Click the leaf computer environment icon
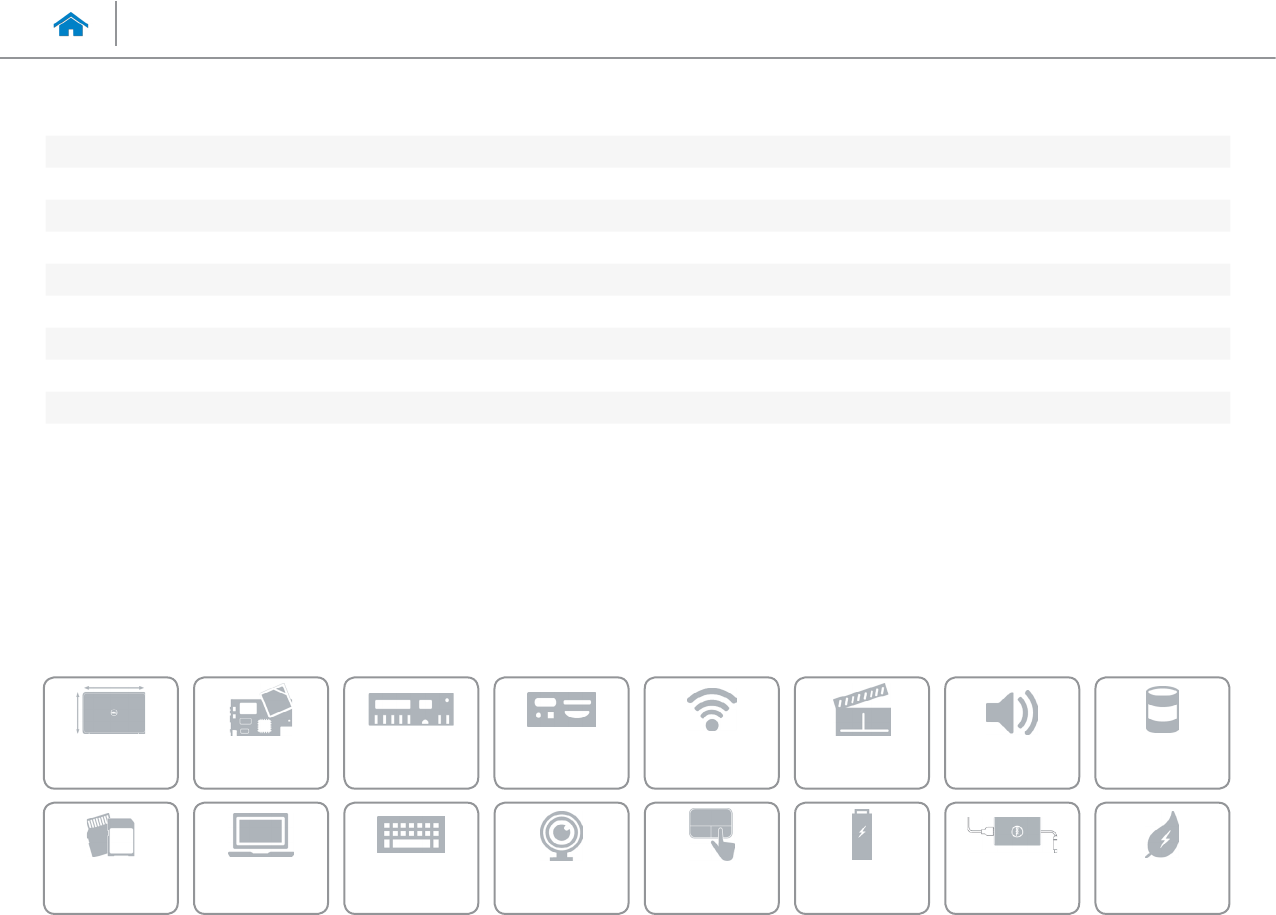1276x915 pixels. 1162,857
